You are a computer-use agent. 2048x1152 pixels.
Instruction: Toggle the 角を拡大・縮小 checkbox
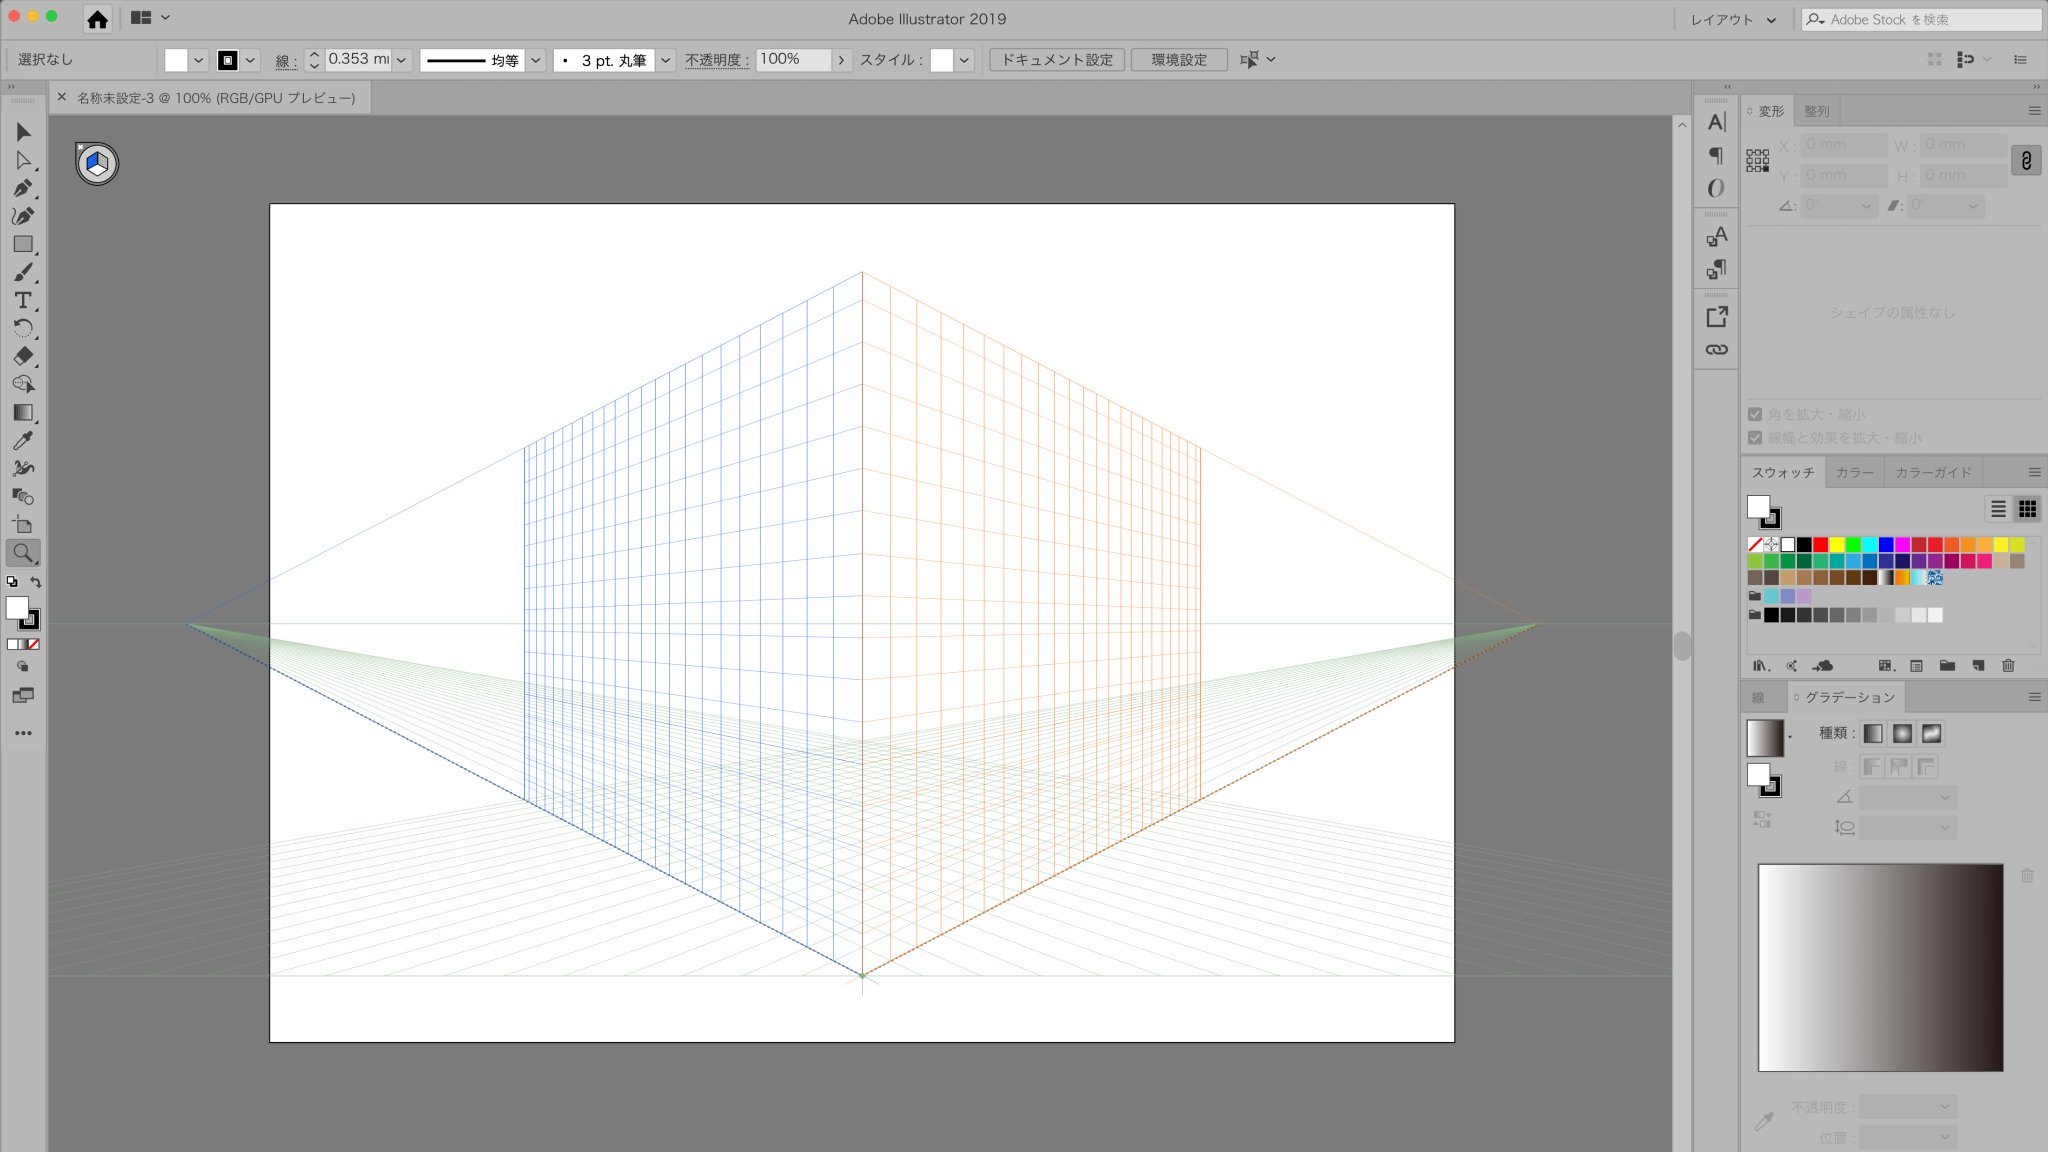pyautogui.click(x=1755, y=414)
